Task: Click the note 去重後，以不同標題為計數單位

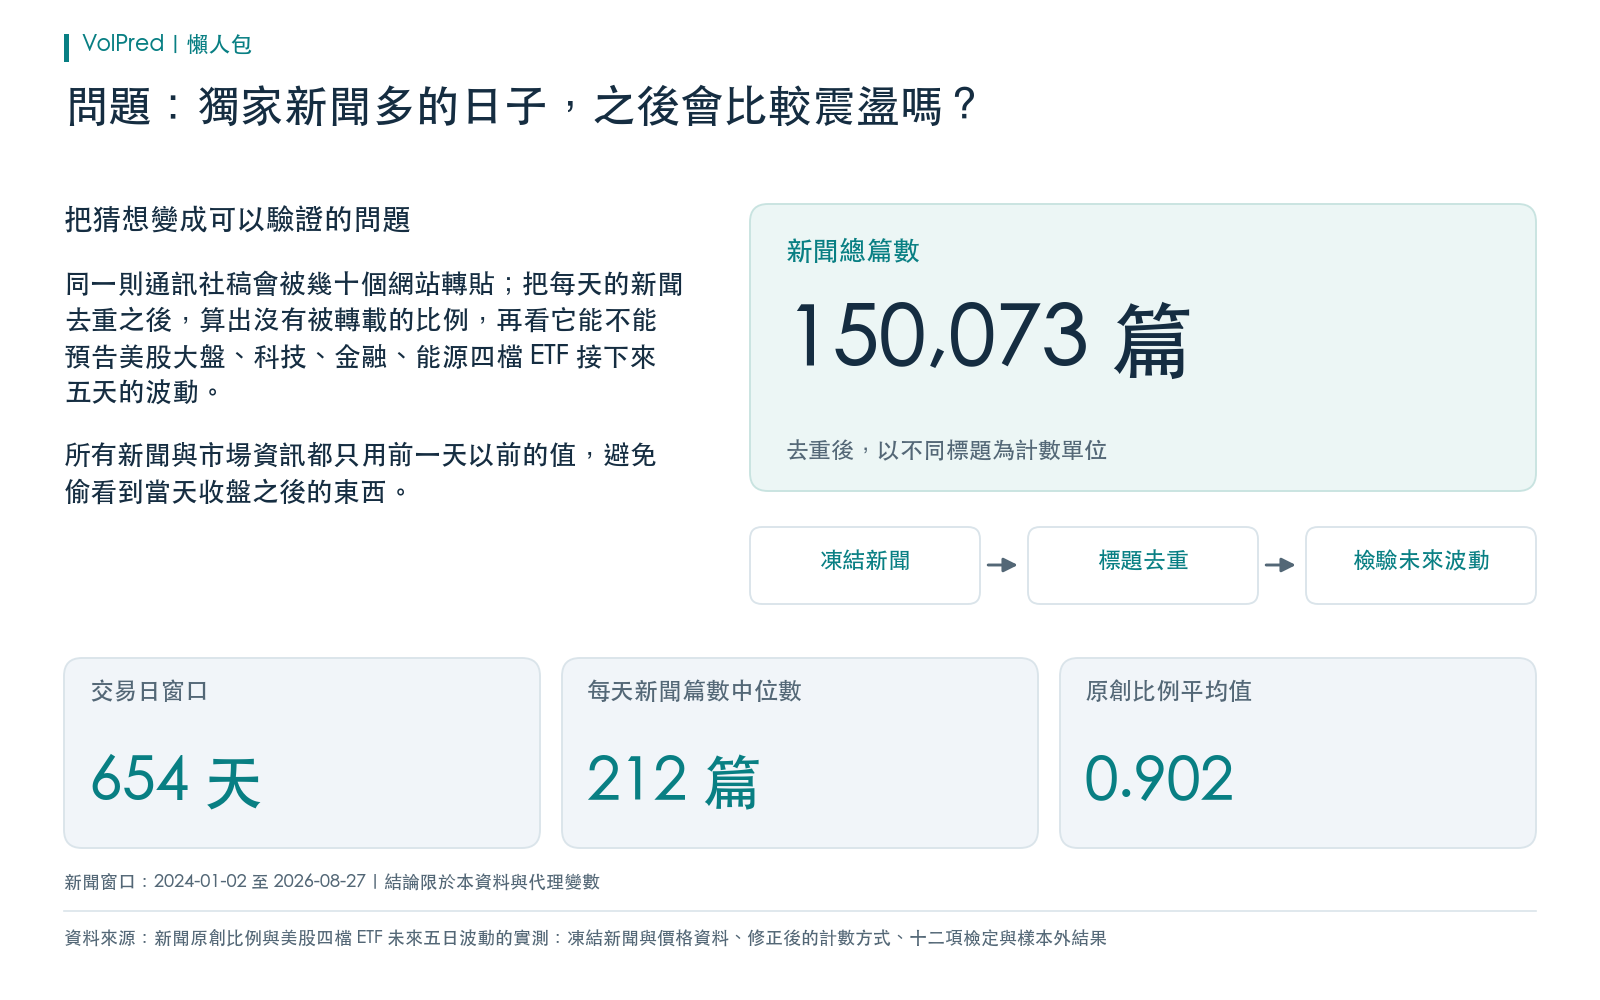Action: point(947,450)
